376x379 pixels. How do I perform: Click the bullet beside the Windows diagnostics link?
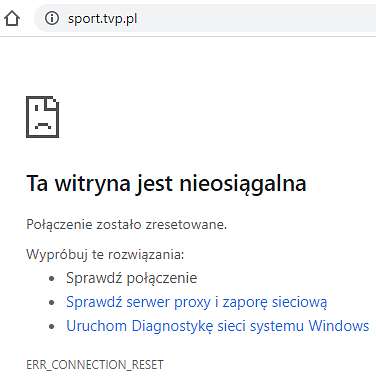51,326
